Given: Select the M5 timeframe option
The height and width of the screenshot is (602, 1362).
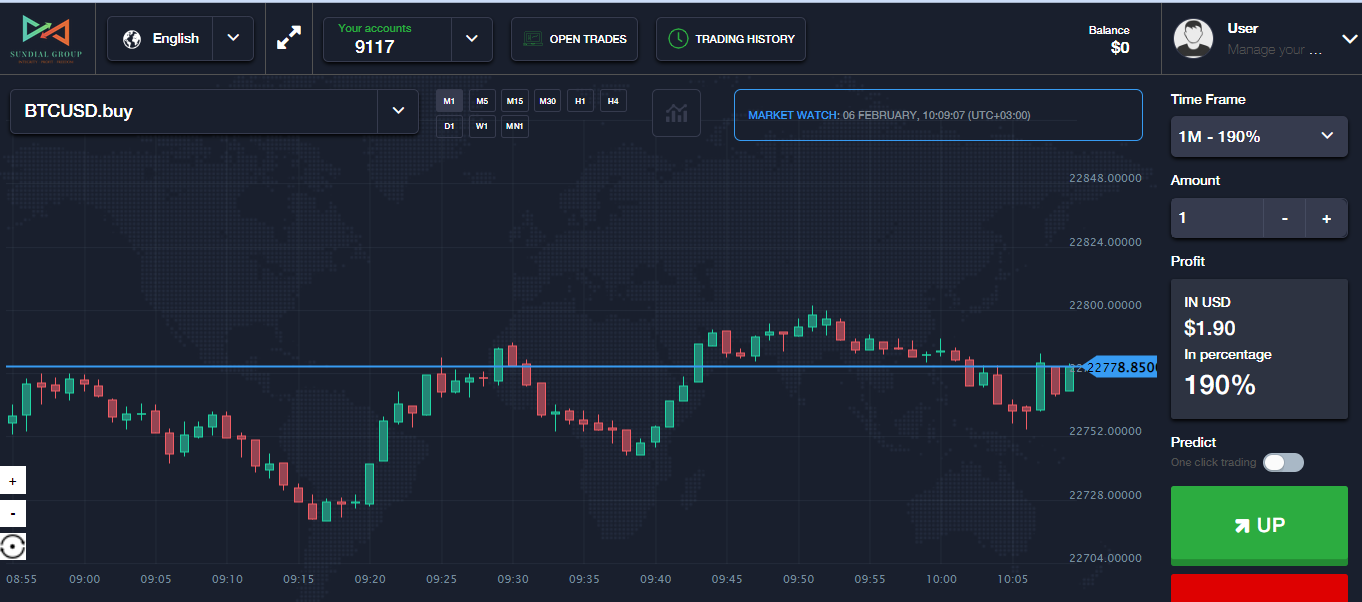Looking at the screenshot, I should click(x=482, y=101).
